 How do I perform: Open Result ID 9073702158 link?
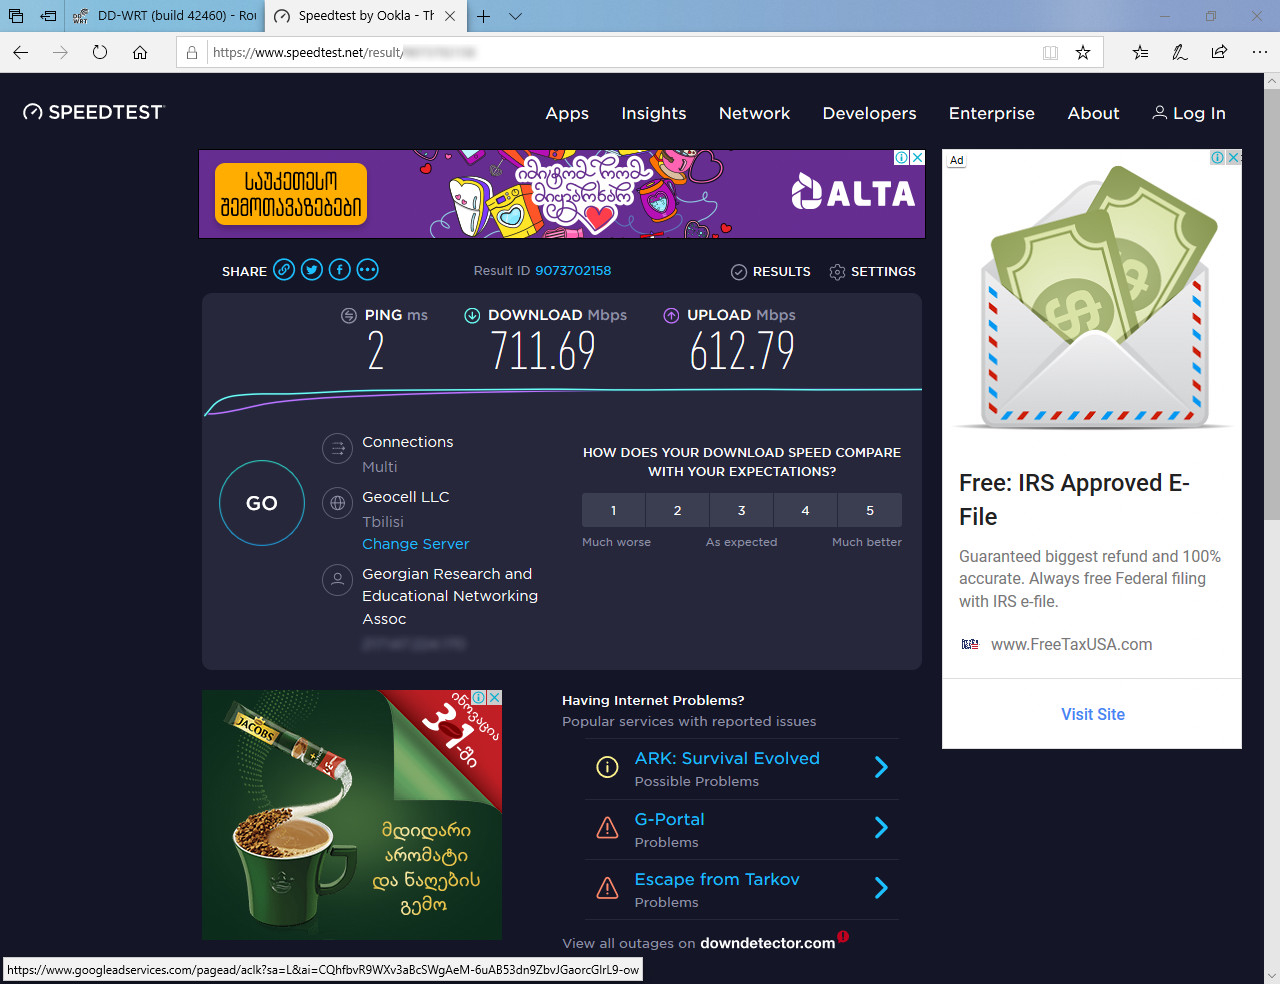tap(573, 270)
